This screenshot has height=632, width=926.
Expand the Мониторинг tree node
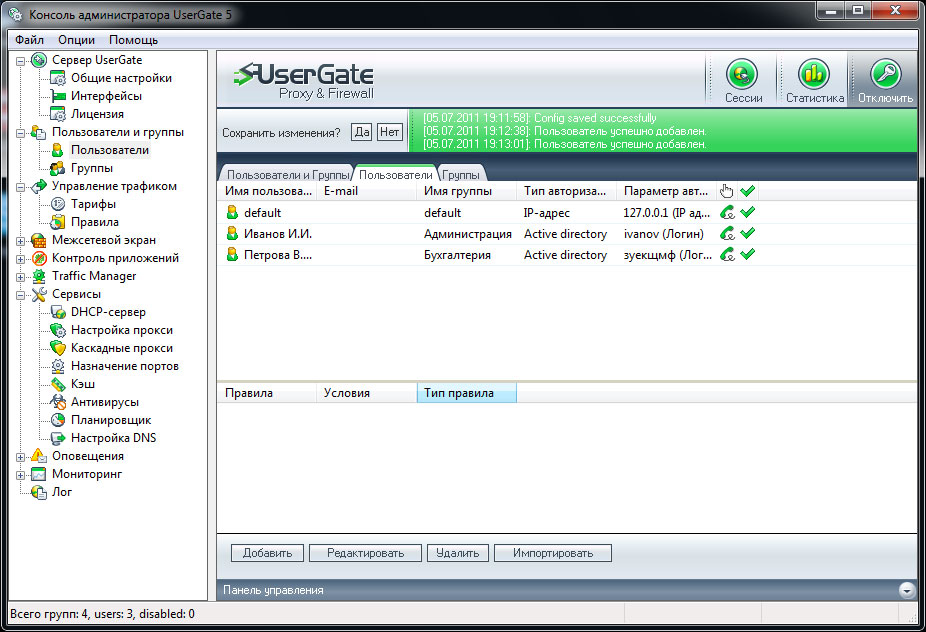(x=21, y=475)
